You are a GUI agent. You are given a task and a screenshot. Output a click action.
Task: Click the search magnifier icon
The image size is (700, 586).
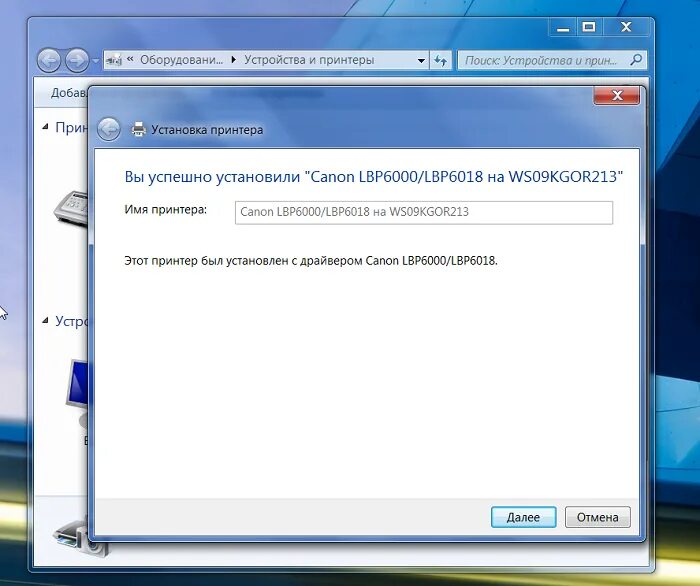click(x=636, y=60)
